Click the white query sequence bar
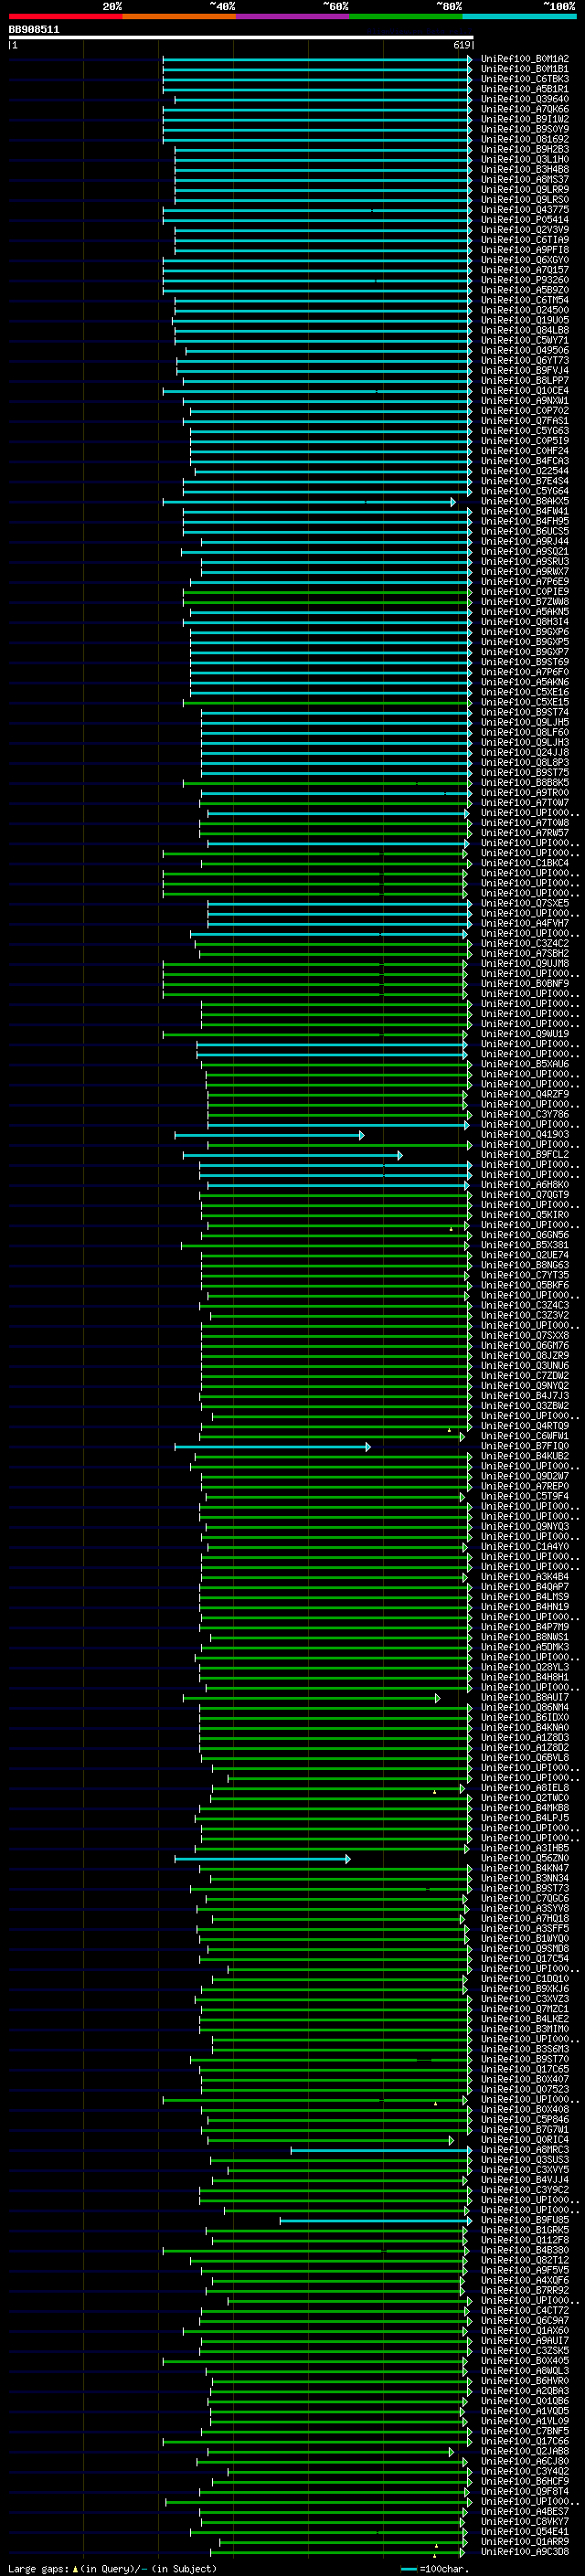This screenshot has width=585, height=2576. pyautogui.click(x=241, y=37)
